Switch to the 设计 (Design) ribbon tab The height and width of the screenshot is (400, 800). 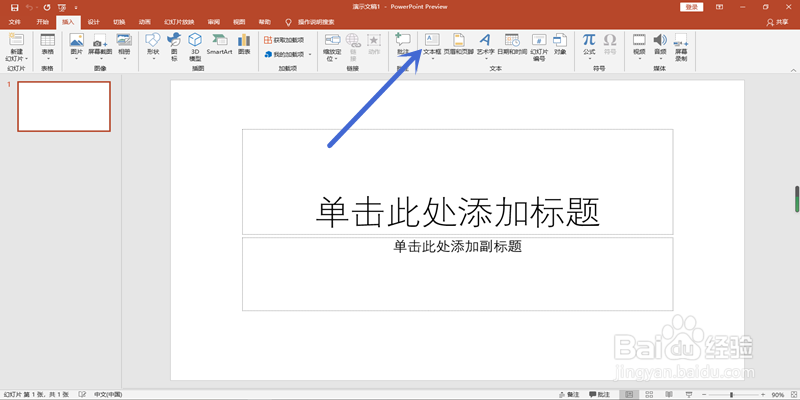click(x=93, y=22)
